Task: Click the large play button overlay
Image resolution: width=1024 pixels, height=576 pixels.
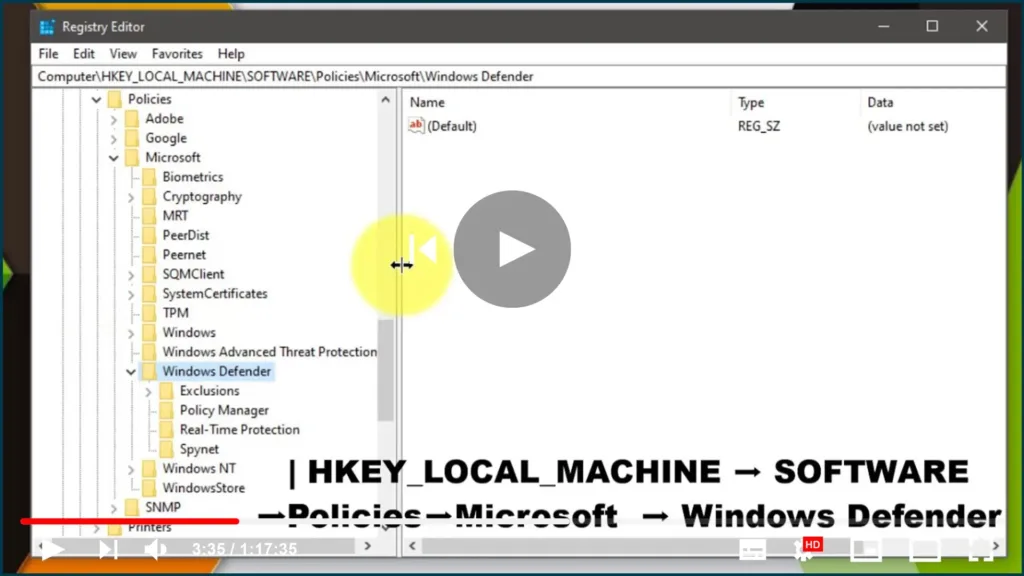Action: click(x=512, y=249)
